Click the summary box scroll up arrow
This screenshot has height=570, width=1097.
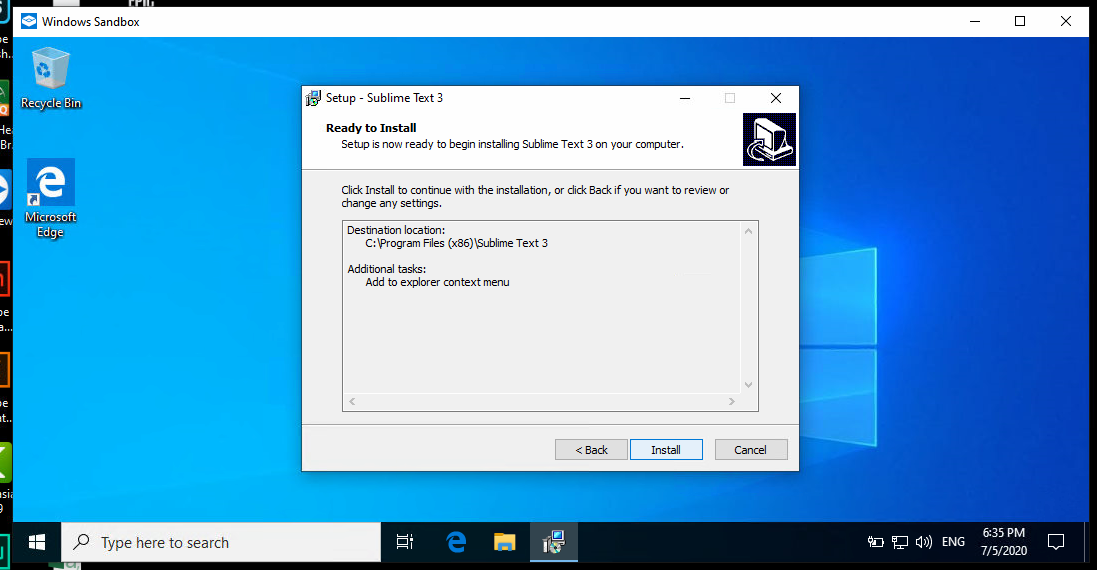point(749,231)
